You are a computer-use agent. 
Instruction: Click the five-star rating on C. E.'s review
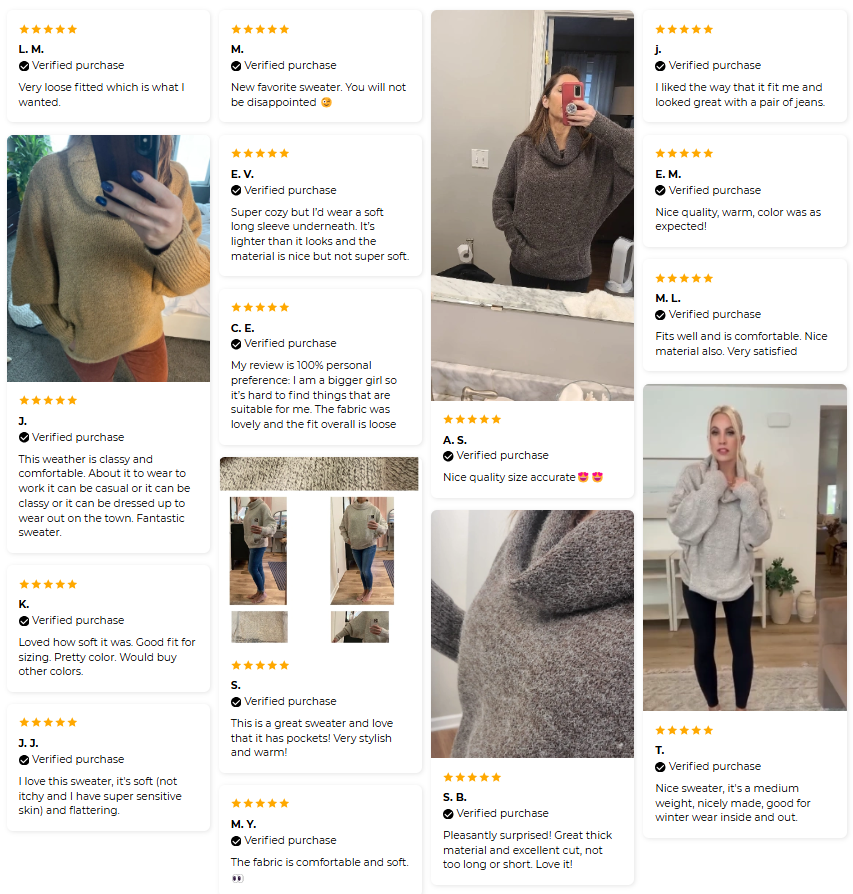coord(260,307)
